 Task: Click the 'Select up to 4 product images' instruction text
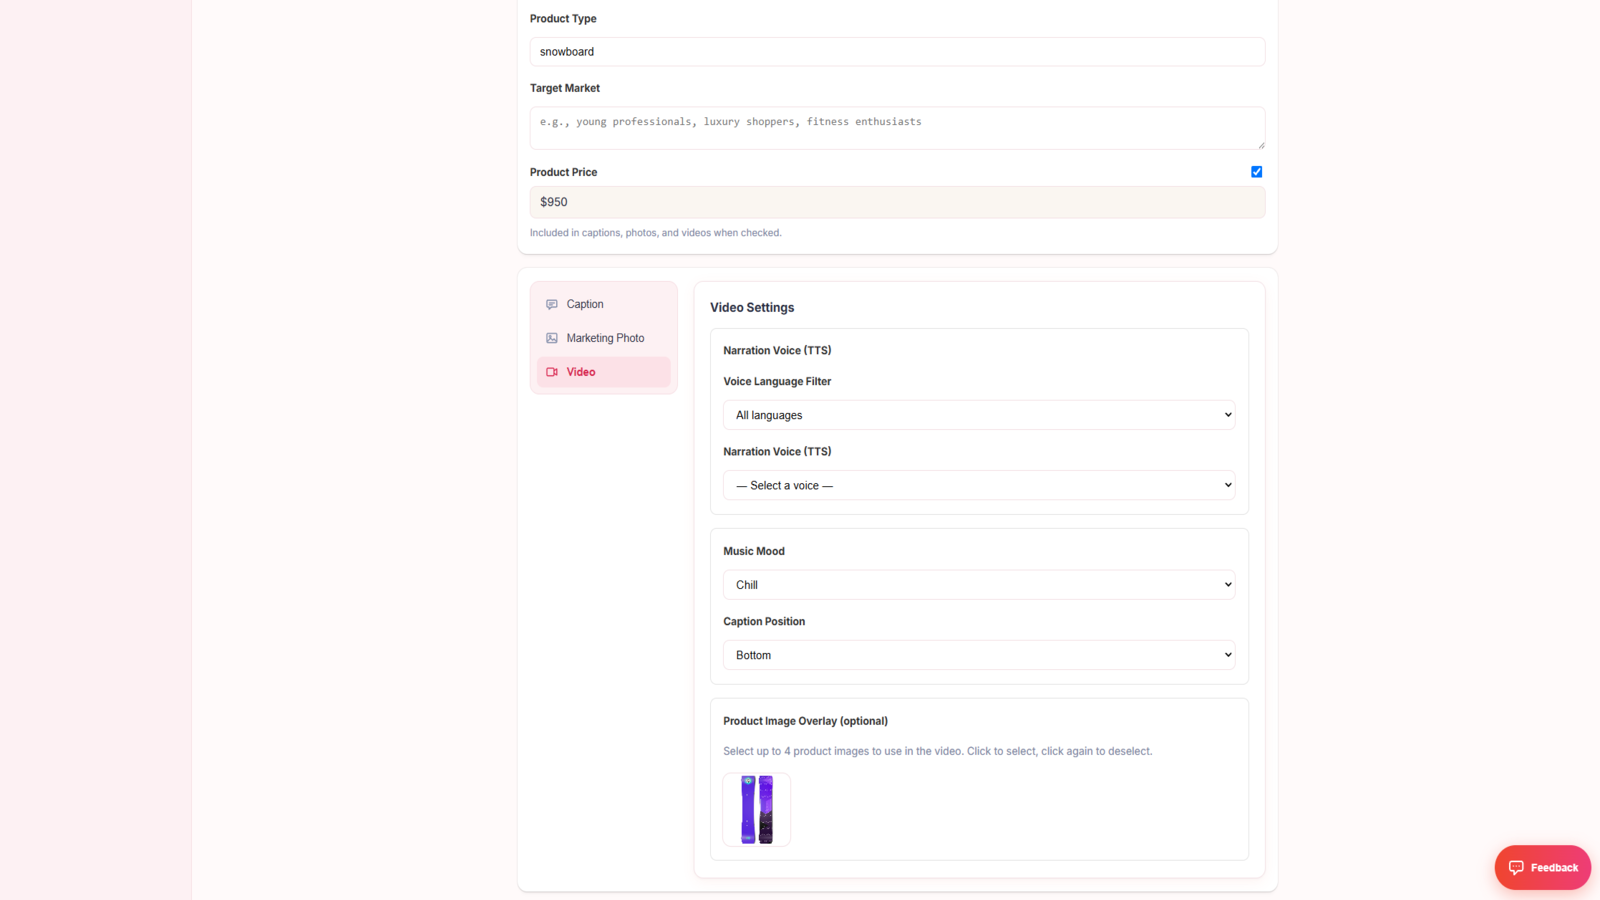coord(937,751)
